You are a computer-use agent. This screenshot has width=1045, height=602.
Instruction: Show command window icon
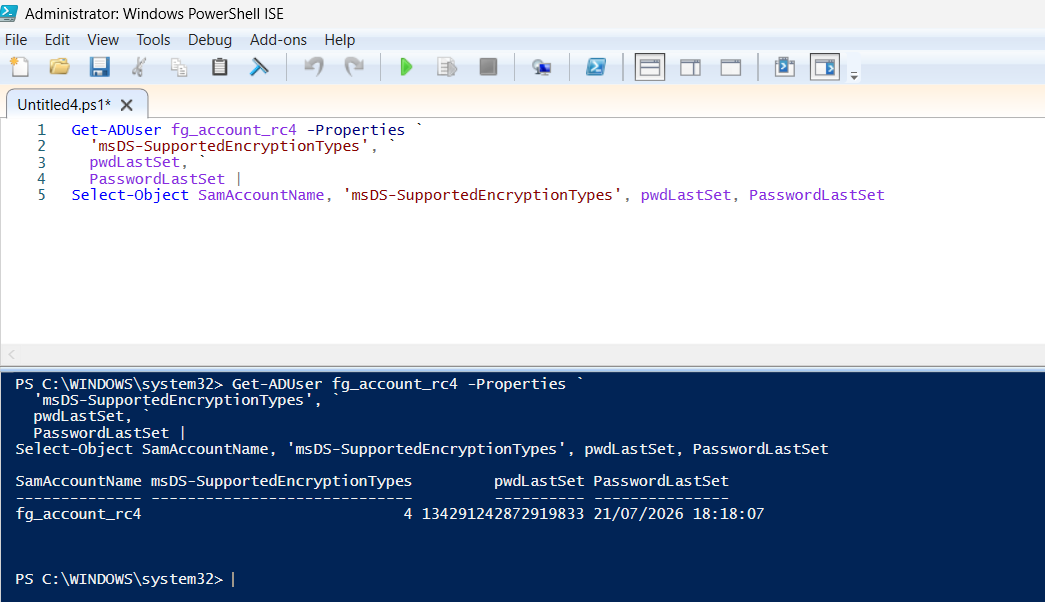tap(784, 67)
